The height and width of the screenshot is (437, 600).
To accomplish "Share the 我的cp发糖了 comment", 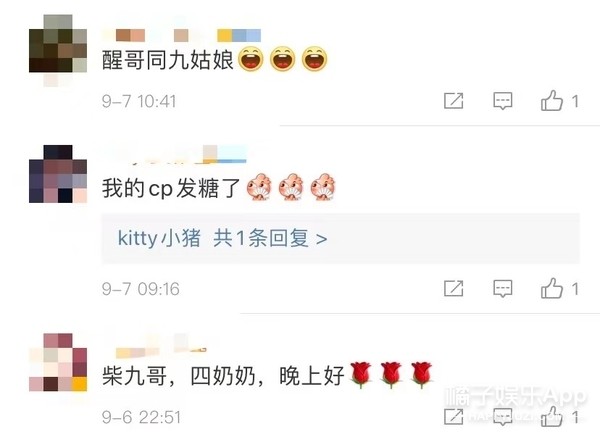I will [453, 289].
